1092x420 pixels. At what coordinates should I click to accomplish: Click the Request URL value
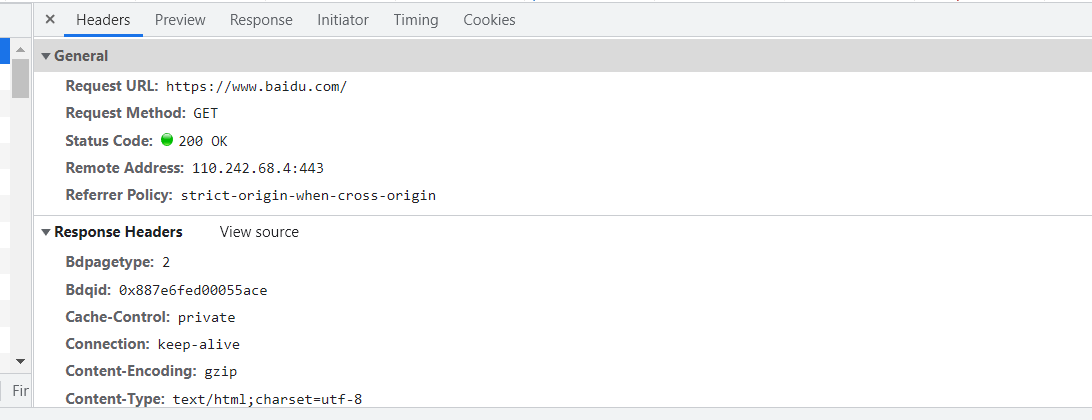pos(256,87)
